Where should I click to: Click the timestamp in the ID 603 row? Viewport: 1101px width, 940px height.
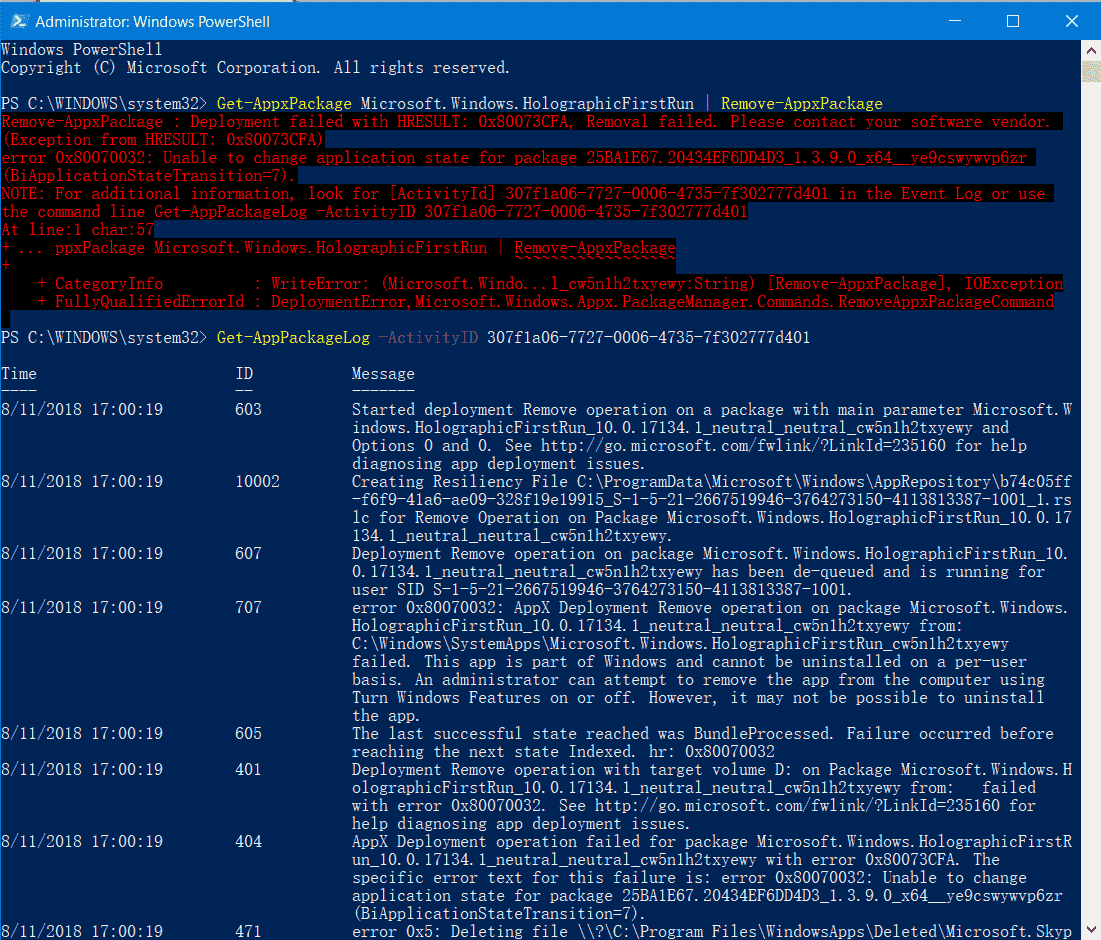[82, 409]
